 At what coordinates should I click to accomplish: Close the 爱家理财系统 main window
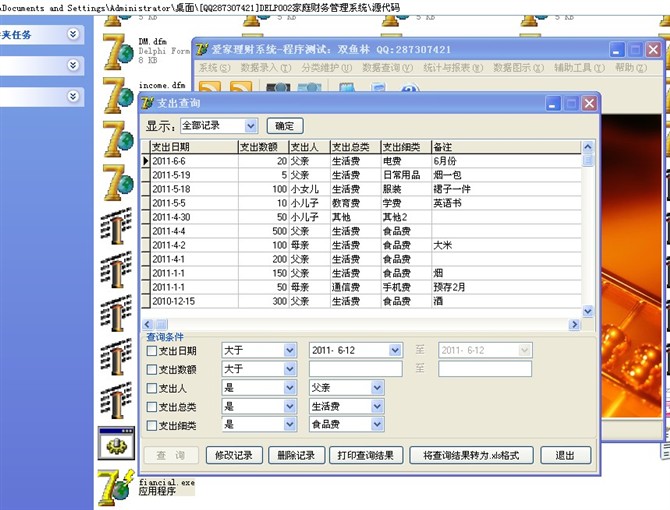click(653, 50)
